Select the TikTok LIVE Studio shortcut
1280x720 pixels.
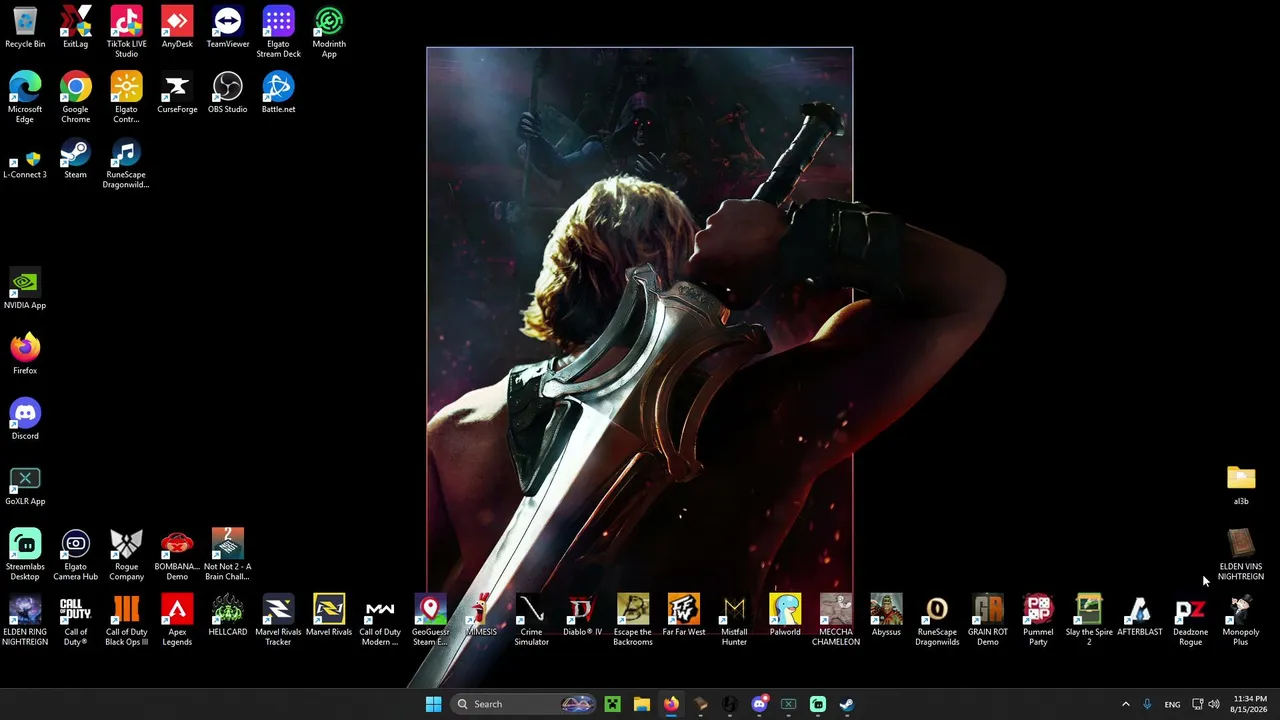coord(126,32)
